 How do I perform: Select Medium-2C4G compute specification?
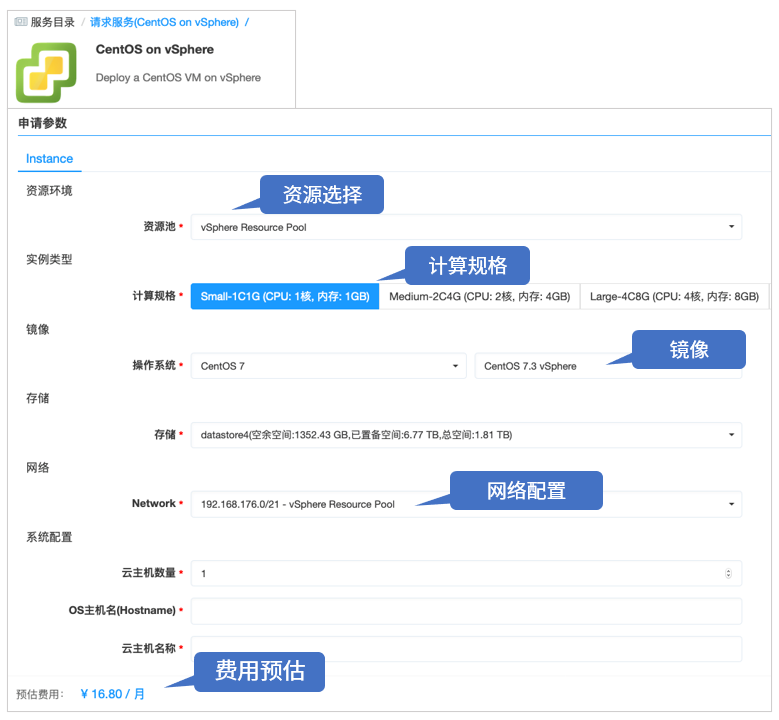tap(479, 296)
